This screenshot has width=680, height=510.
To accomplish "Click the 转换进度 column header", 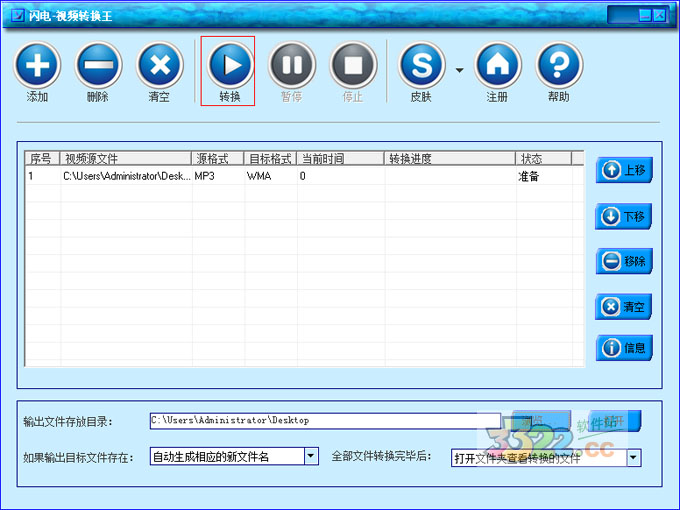I will click(x=450, y=159).
